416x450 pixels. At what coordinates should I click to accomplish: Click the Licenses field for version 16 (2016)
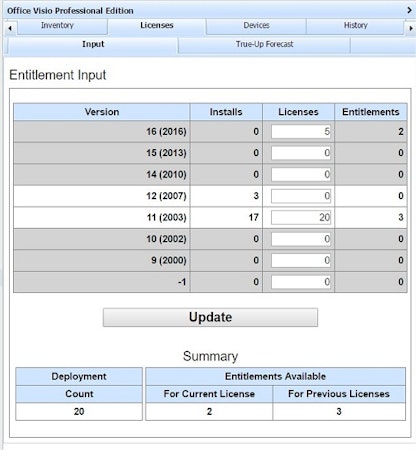[x=301, y=131]
